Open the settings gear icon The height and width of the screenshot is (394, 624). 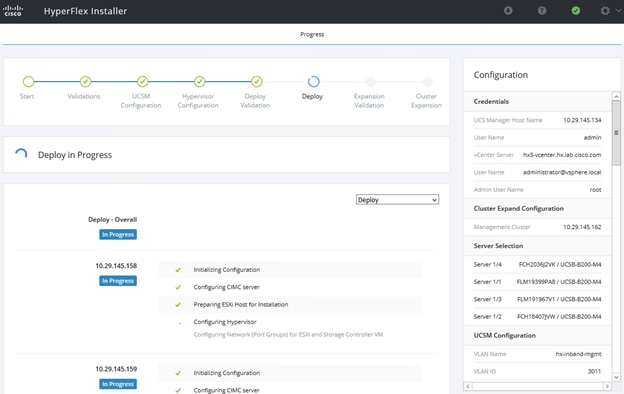605,11
